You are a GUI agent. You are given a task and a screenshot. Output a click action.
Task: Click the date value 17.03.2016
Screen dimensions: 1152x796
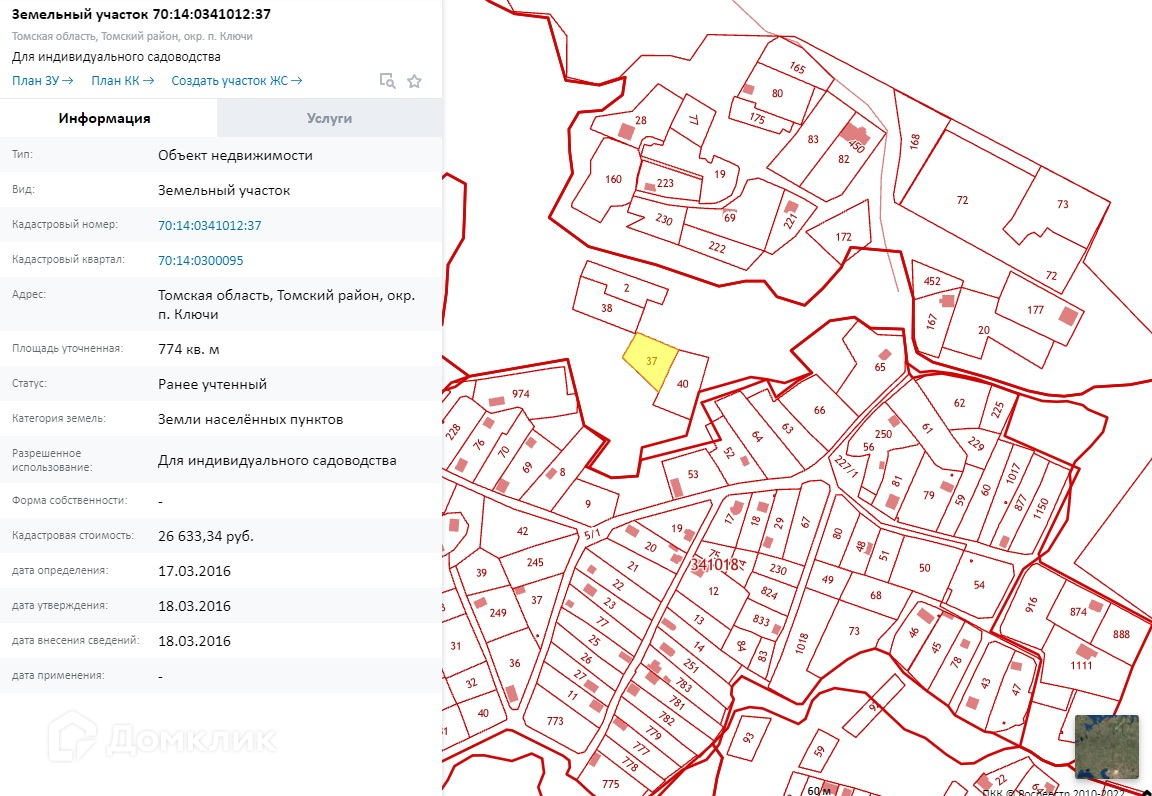tap(194, 571)
